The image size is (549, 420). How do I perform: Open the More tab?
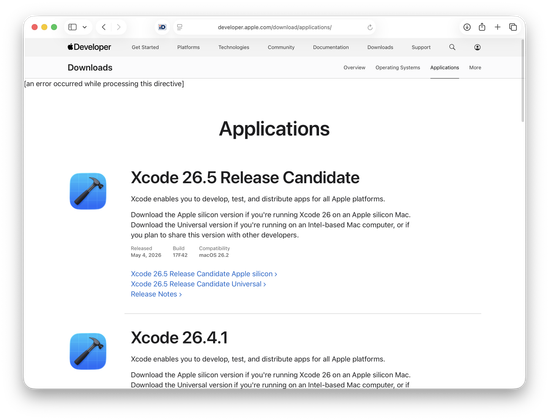pos(475,68)
